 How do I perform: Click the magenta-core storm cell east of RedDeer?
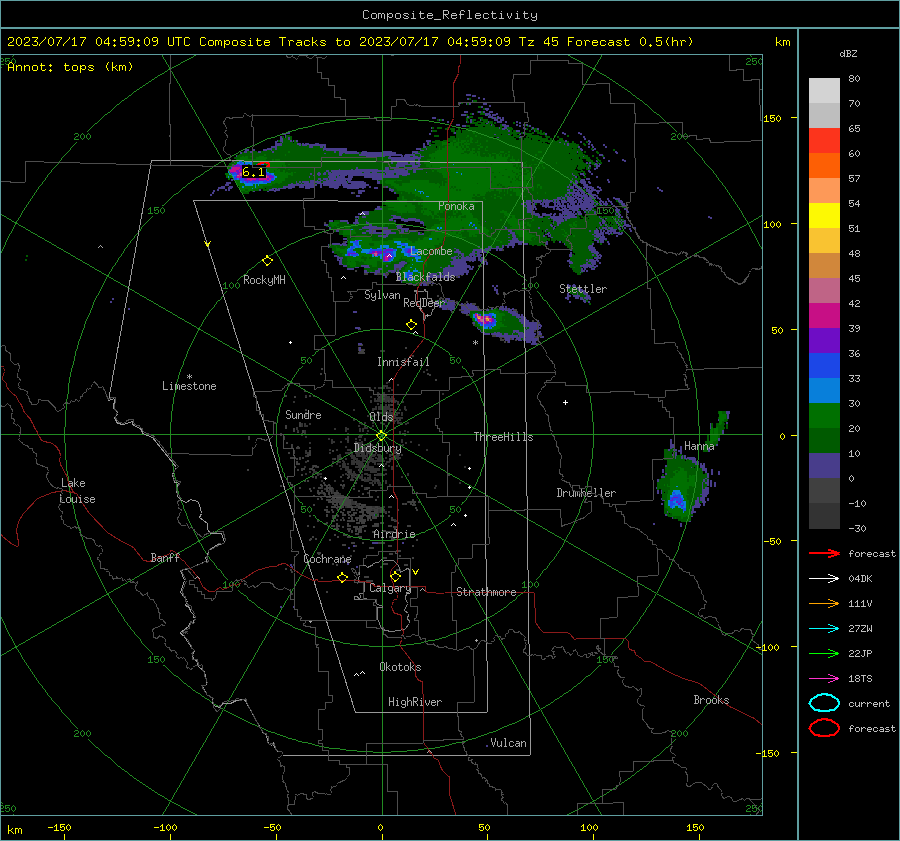[486, 319]
